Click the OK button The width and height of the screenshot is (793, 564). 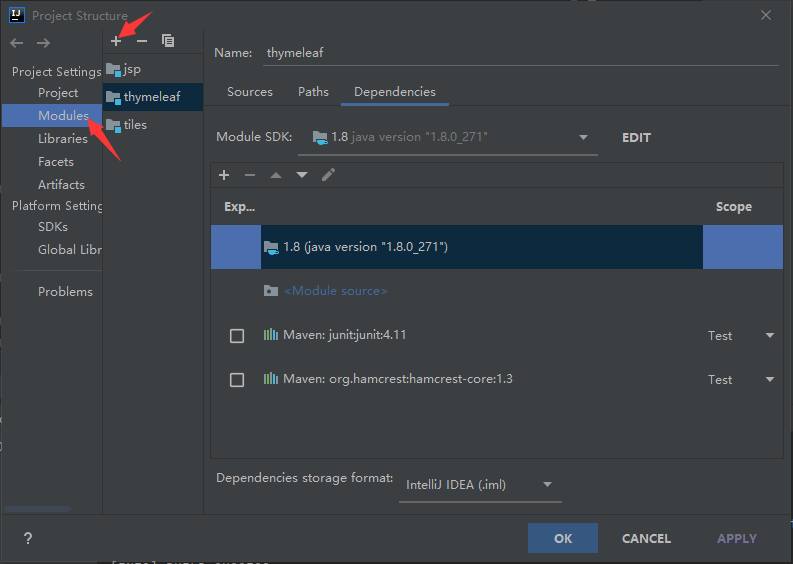point(563,538)
